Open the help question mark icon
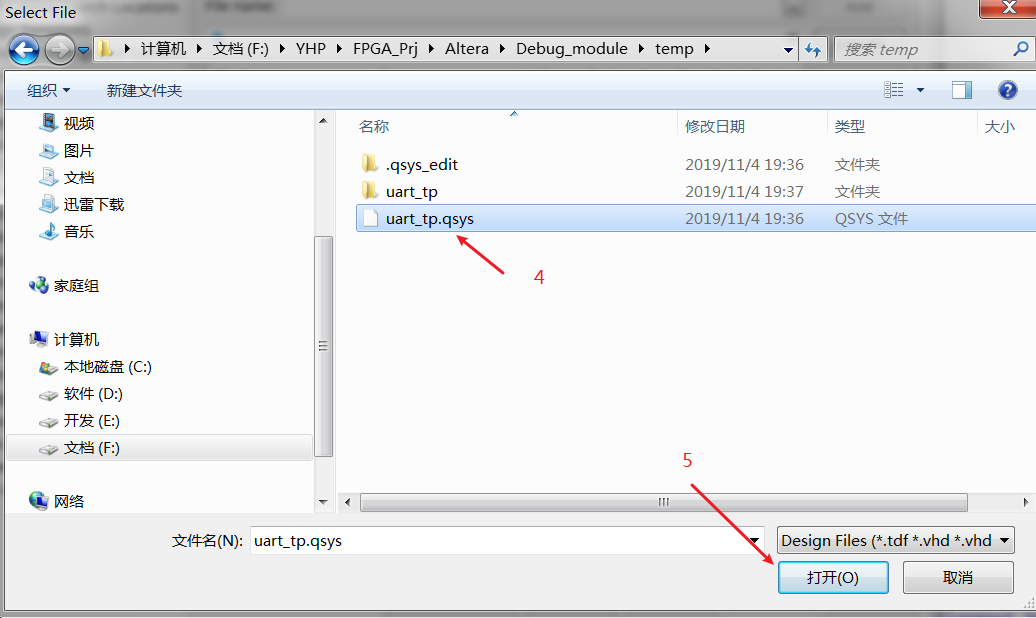1036x618 pixels. coord(1007,90)
